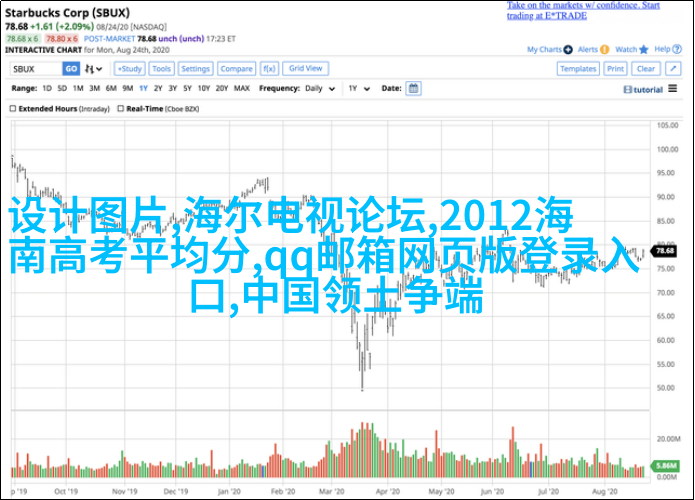Screen dimensions: 695x500
Task: Click the Mar '20 date axis label
Action: pos(331,491)
